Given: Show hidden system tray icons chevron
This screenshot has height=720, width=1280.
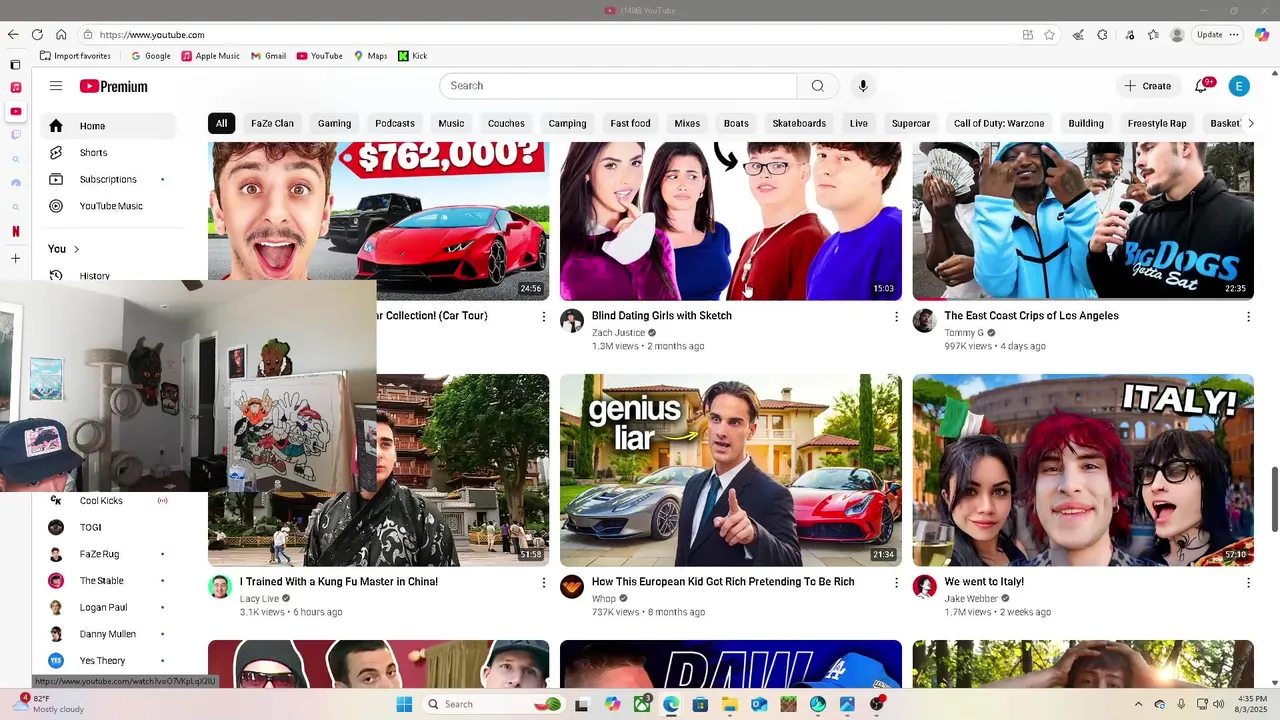Looking at the screenshot, I should (1138, 704).
